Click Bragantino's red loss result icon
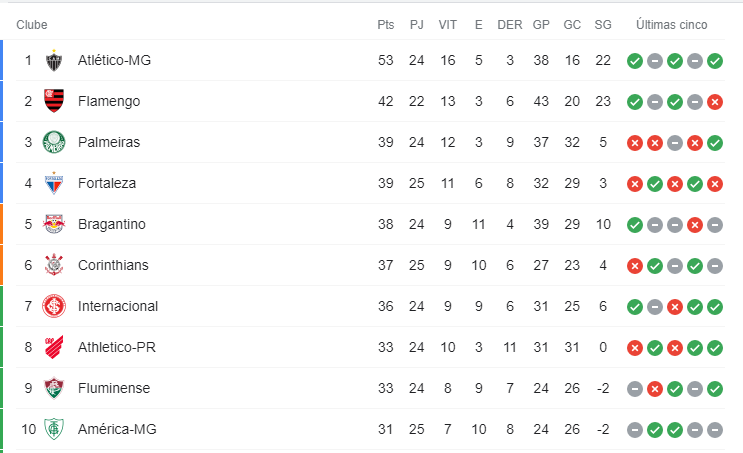 coord(695,225)
